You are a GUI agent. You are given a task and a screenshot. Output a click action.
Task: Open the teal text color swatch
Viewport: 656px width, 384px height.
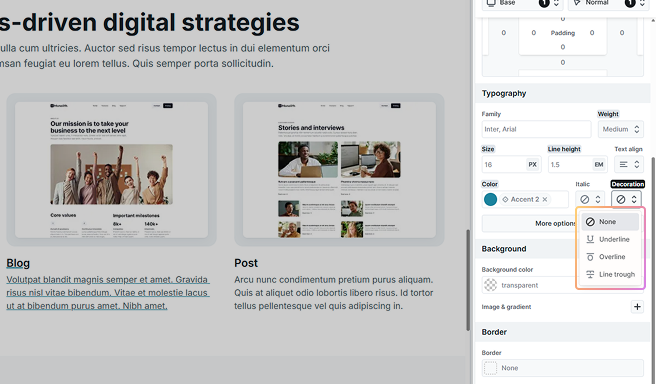tap(490, 200)
